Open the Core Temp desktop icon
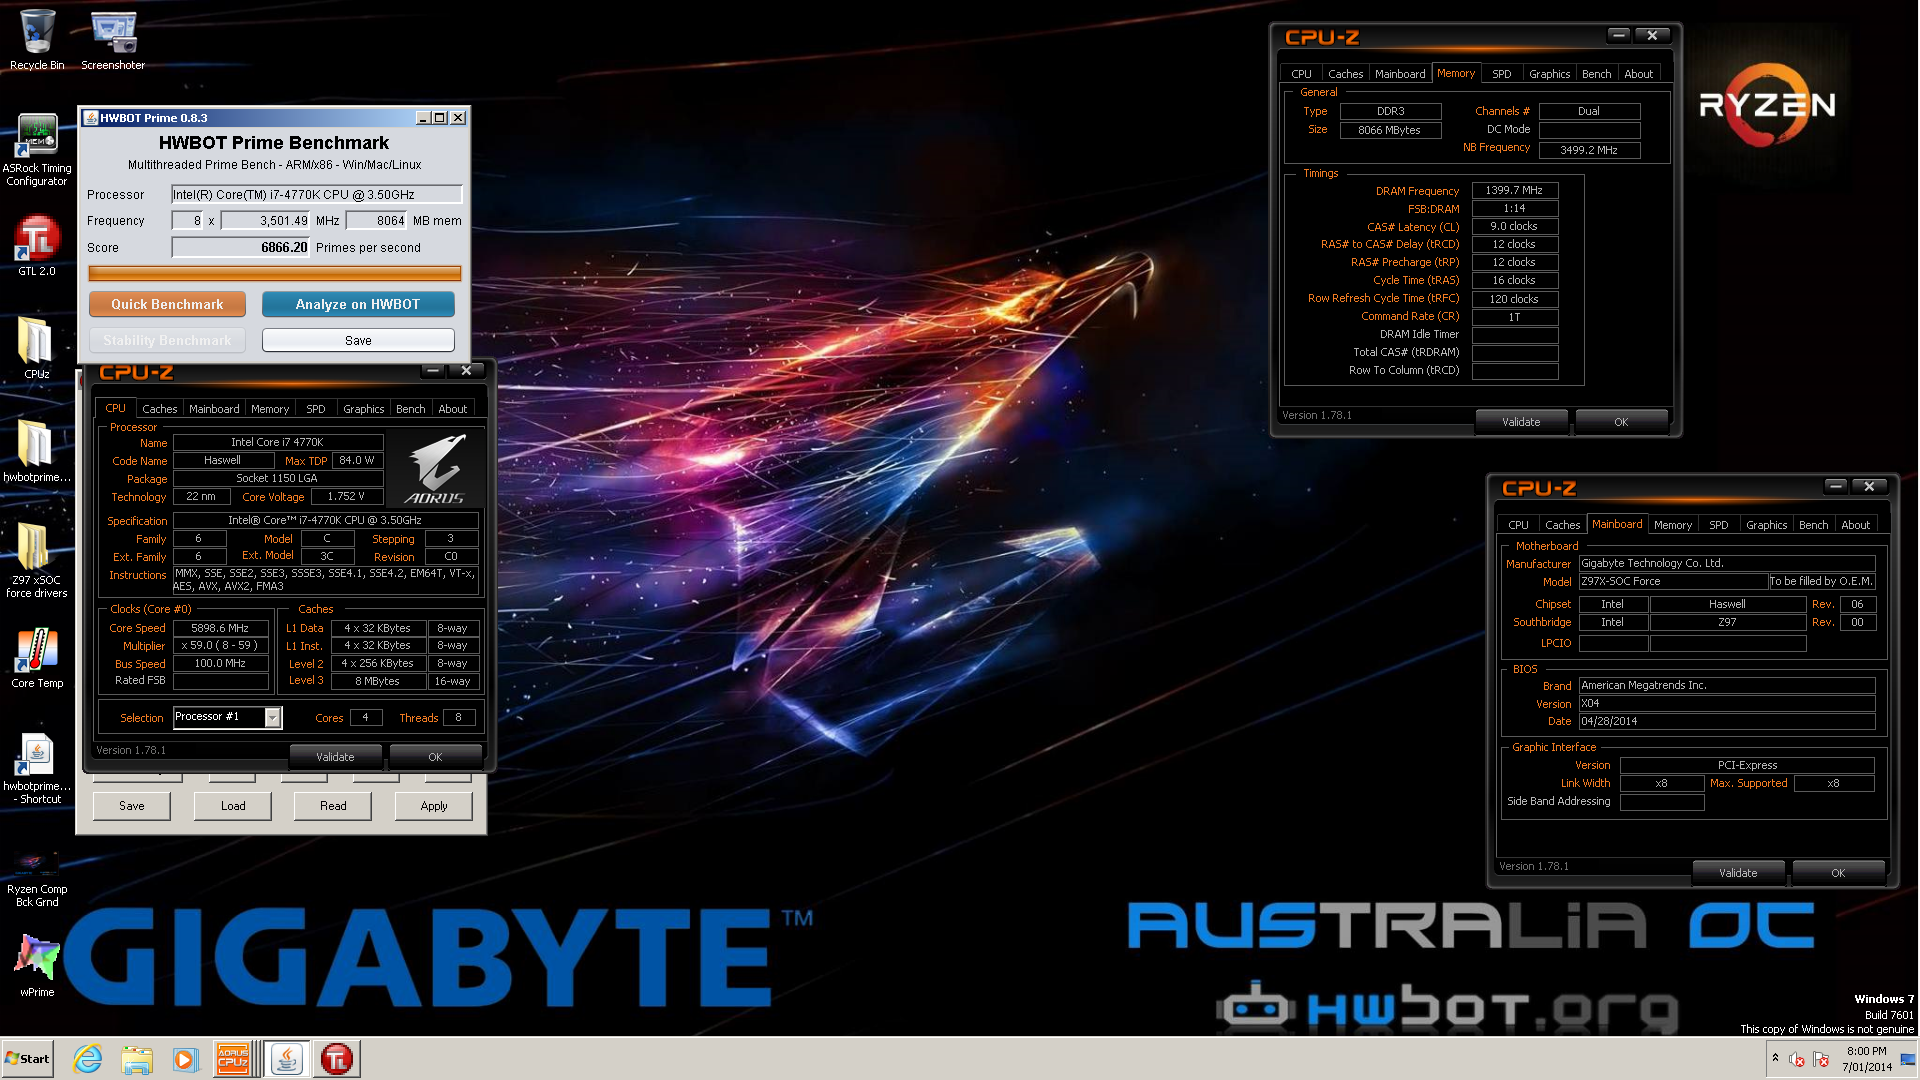The image size is (1920, 1080). pyautogui.click(x=37, y=658)
